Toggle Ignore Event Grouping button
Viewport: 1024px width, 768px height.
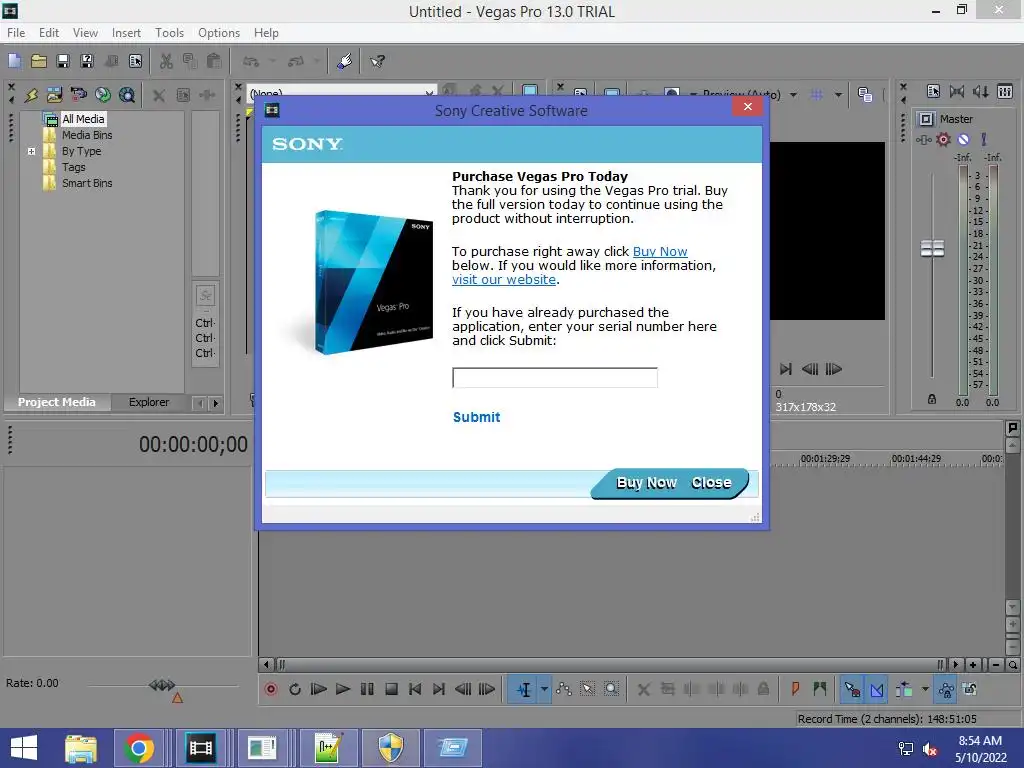970,689
